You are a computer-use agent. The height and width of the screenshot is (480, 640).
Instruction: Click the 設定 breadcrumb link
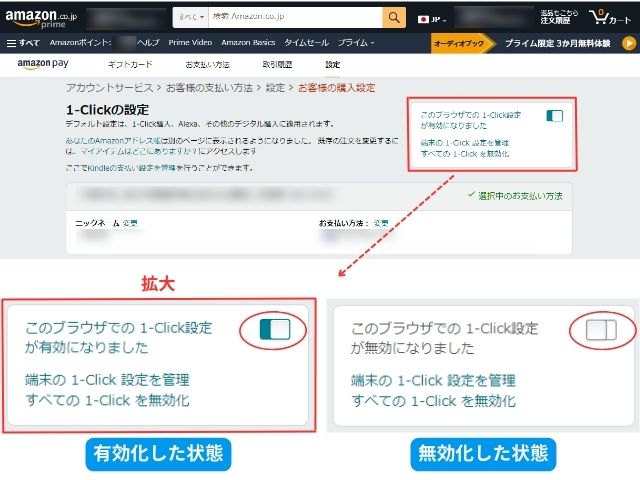[275, 88]
